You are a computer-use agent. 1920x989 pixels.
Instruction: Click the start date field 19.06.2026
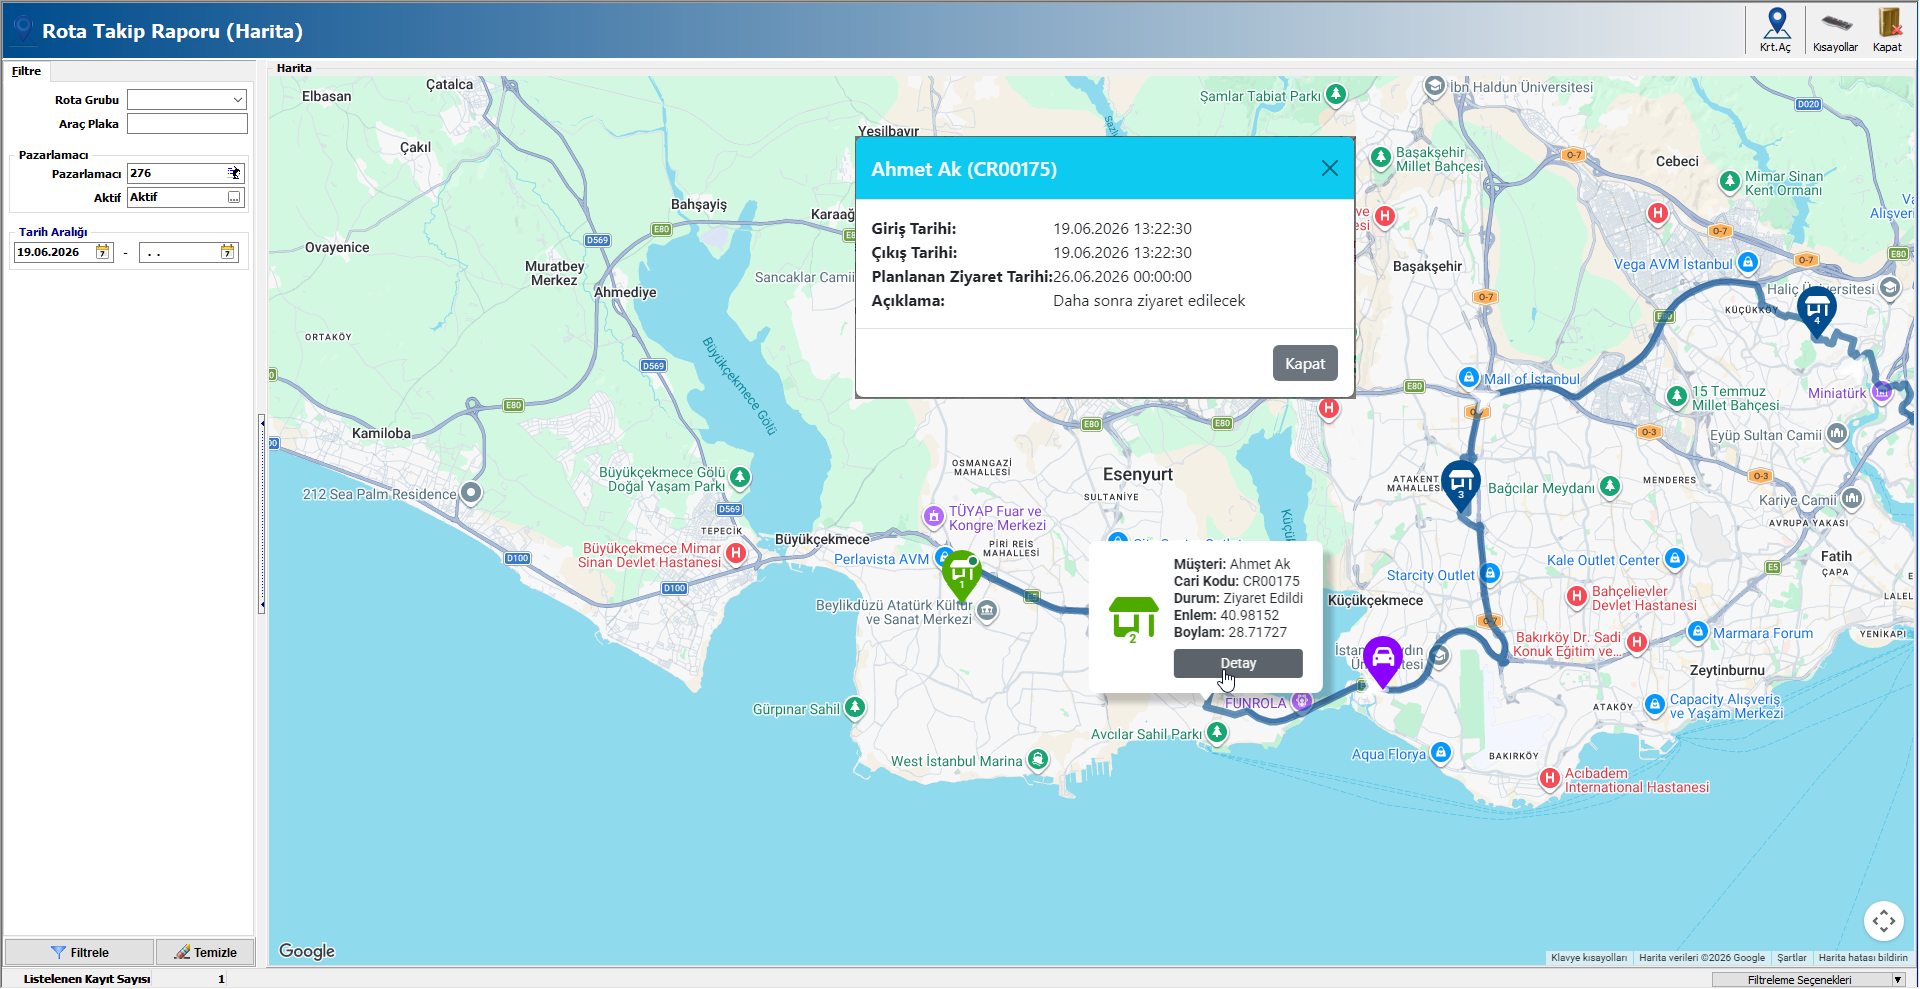click(x=54, y=252)
